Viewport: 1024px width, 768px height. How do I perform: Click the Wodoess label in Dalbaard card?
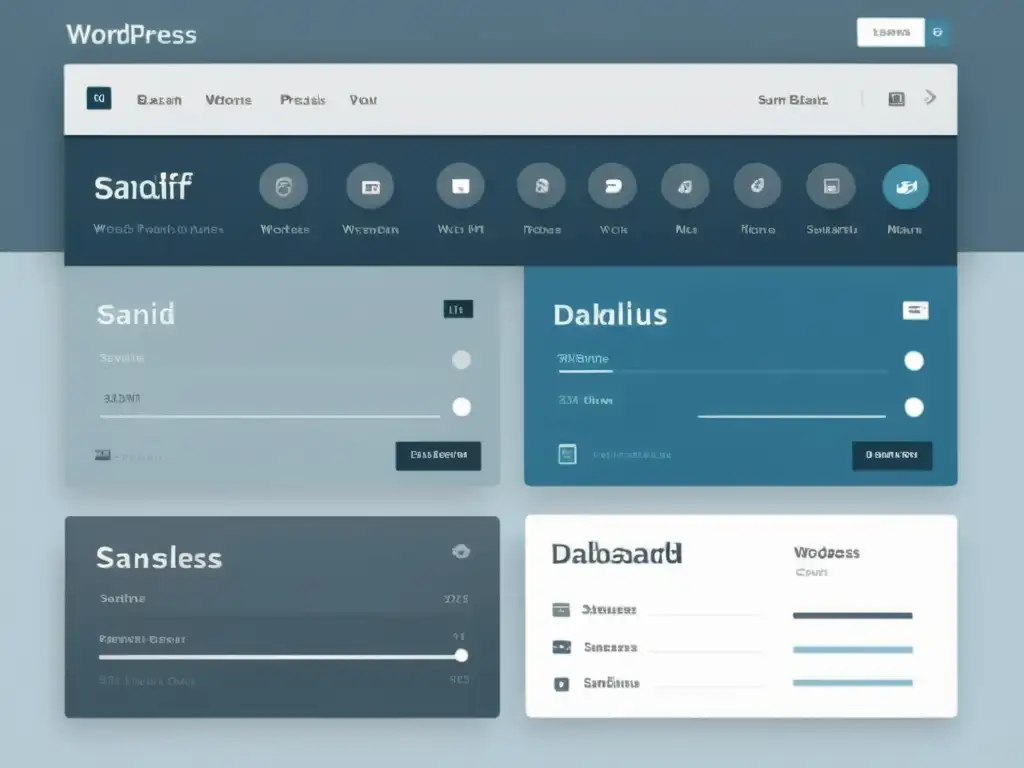point(827,552)
